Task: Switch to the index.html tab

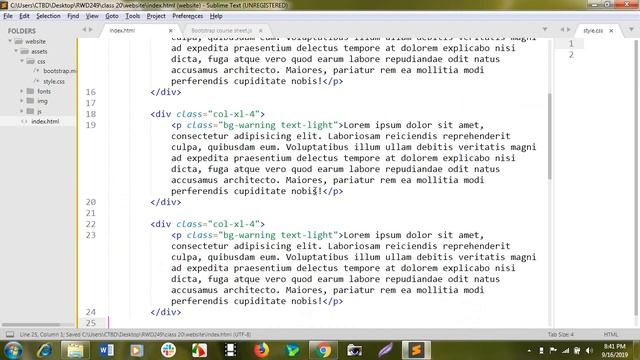Action: click(x=122, y=31)
